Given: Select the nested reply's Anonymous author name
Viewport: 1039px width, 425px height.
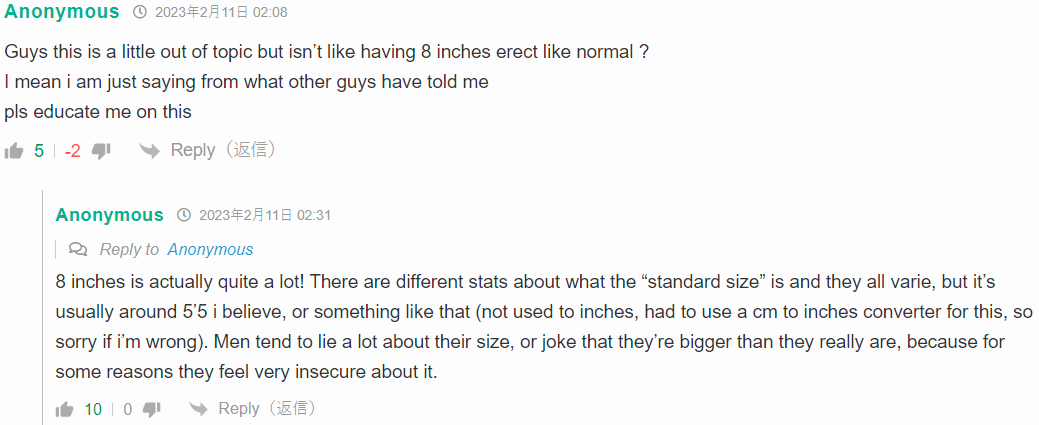Looking at the screenshot, I should pos(109,215).
